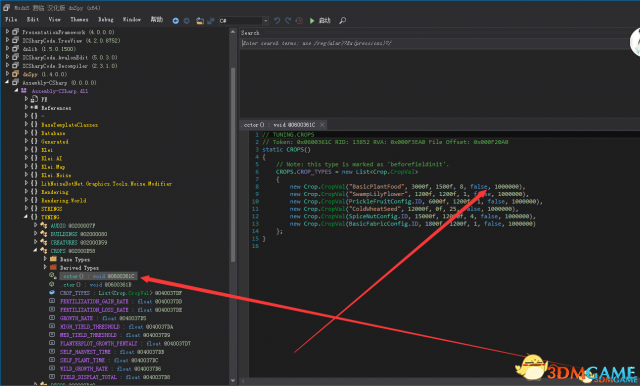Close the .cctor() code tab

click(322, 125)
